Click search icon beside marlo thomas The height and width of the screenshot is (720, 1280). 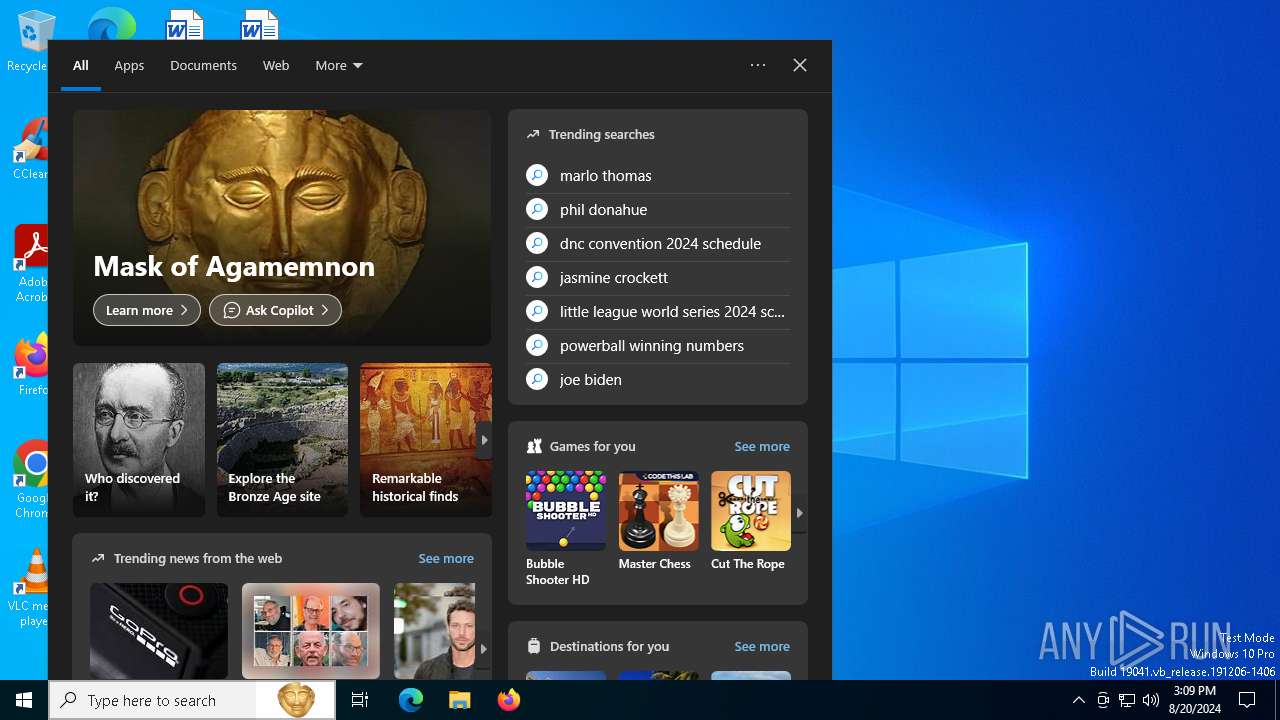[537, 176]
